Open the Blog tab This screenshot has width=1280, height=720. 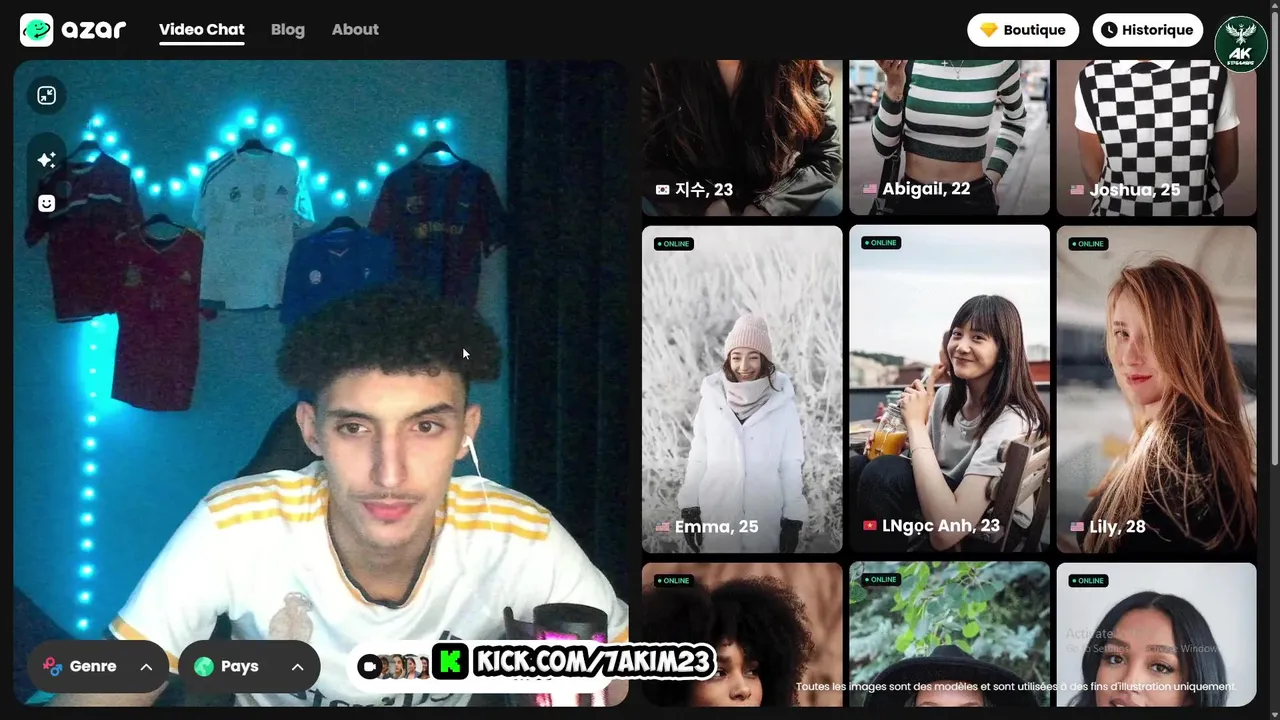tap(288, 30)
